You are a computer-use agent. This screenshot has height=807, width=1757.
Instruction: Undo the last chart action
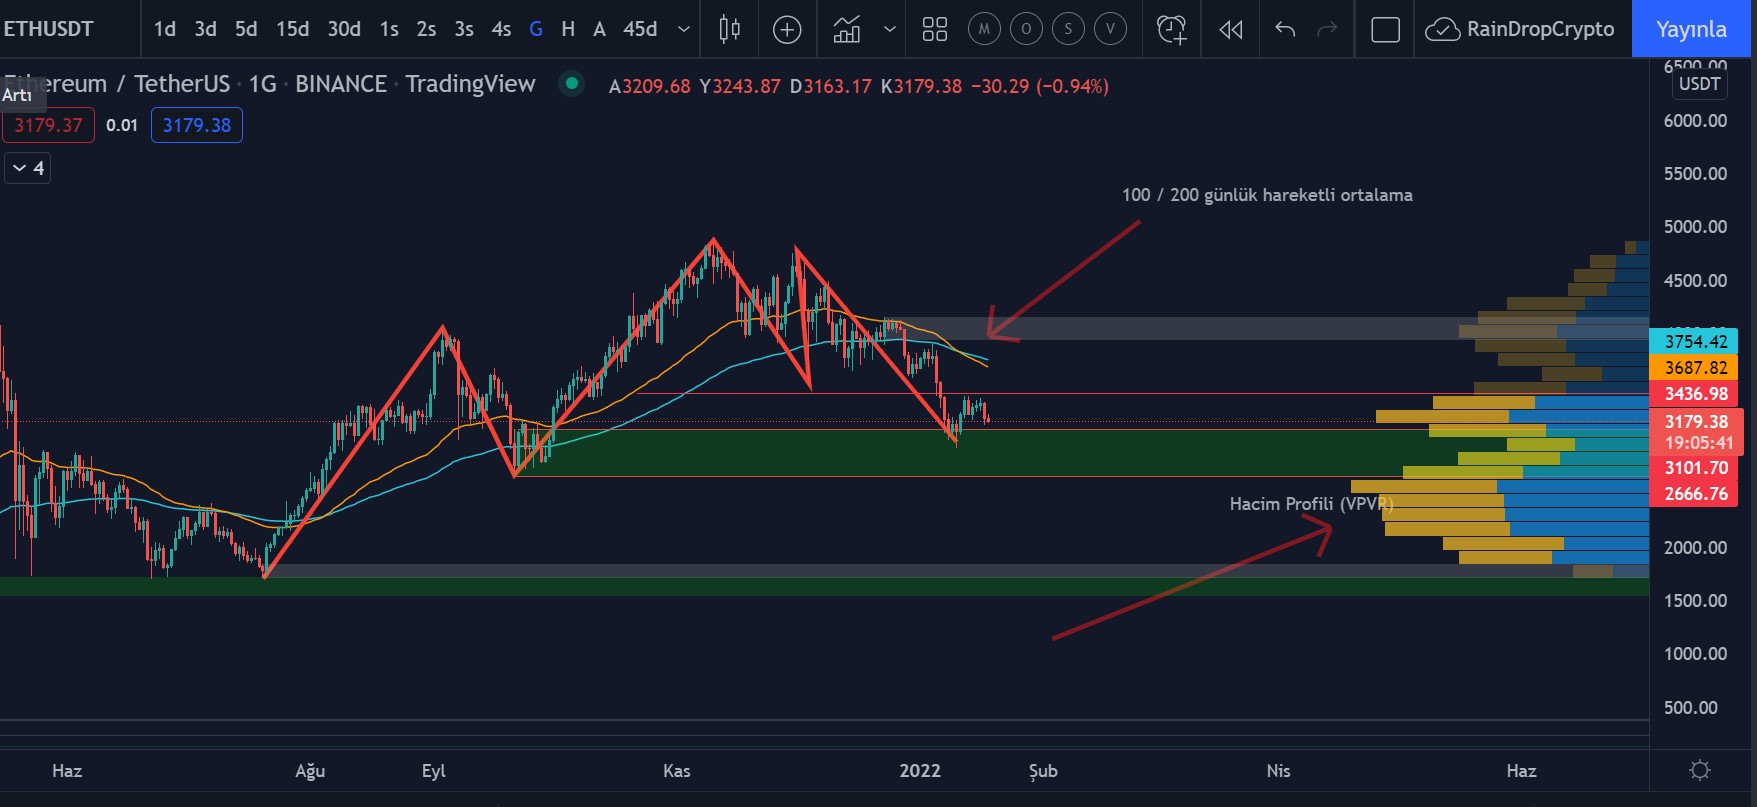[1285, 30]
